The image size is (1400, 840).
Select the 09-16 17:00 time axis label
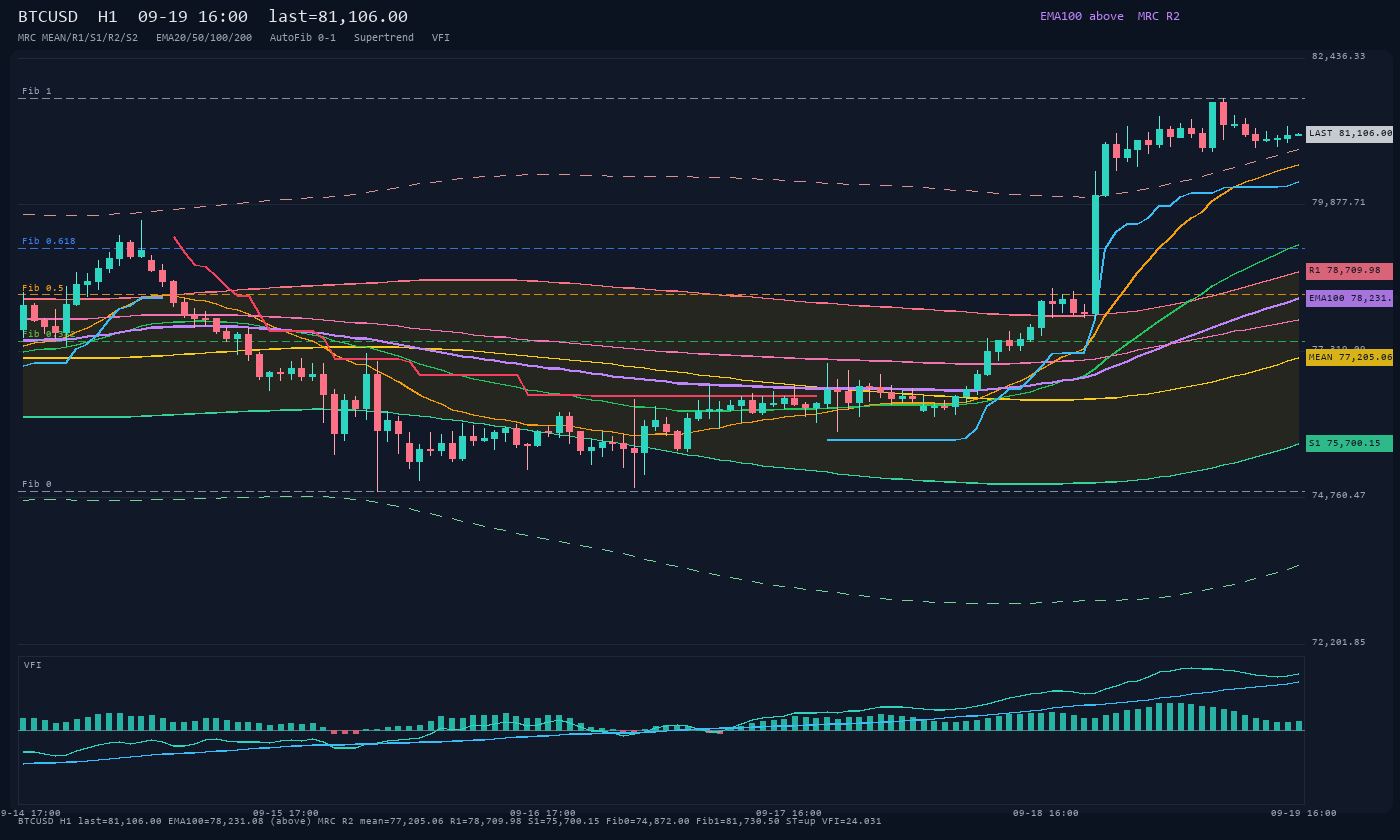coord(543,813)
